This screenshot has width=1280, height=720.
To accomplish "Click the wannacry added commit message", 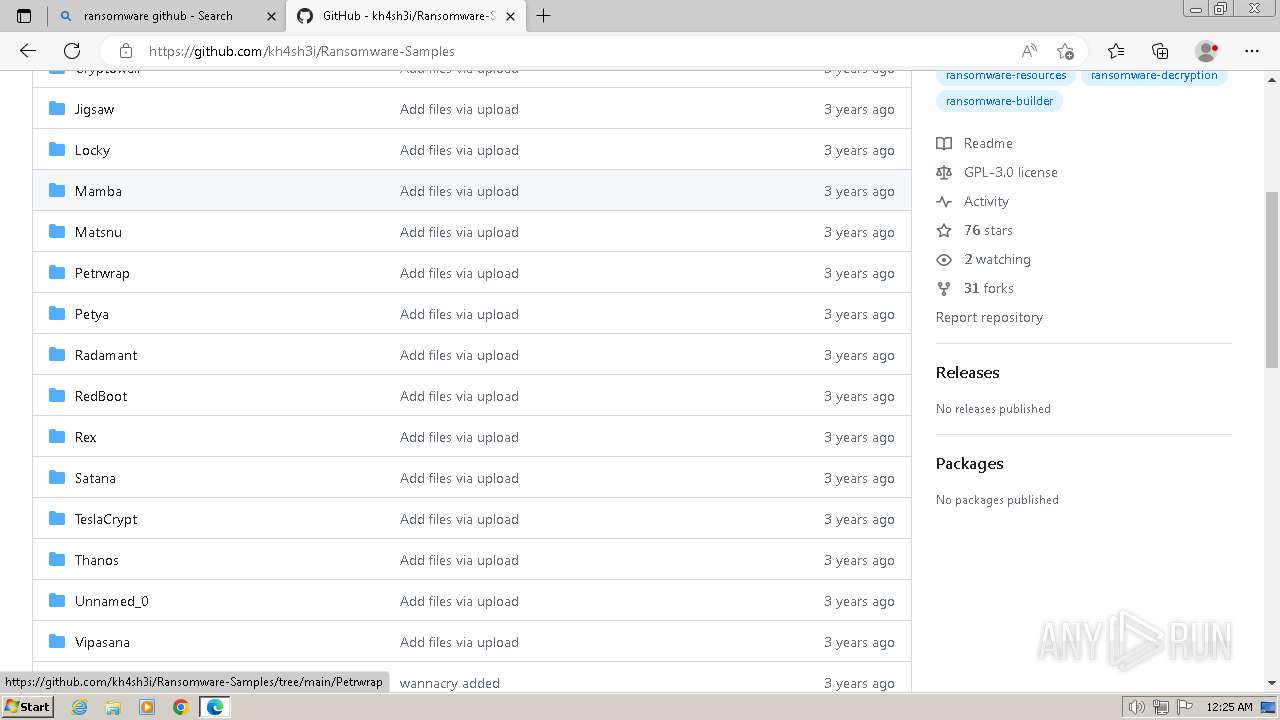I will point(450,683).
